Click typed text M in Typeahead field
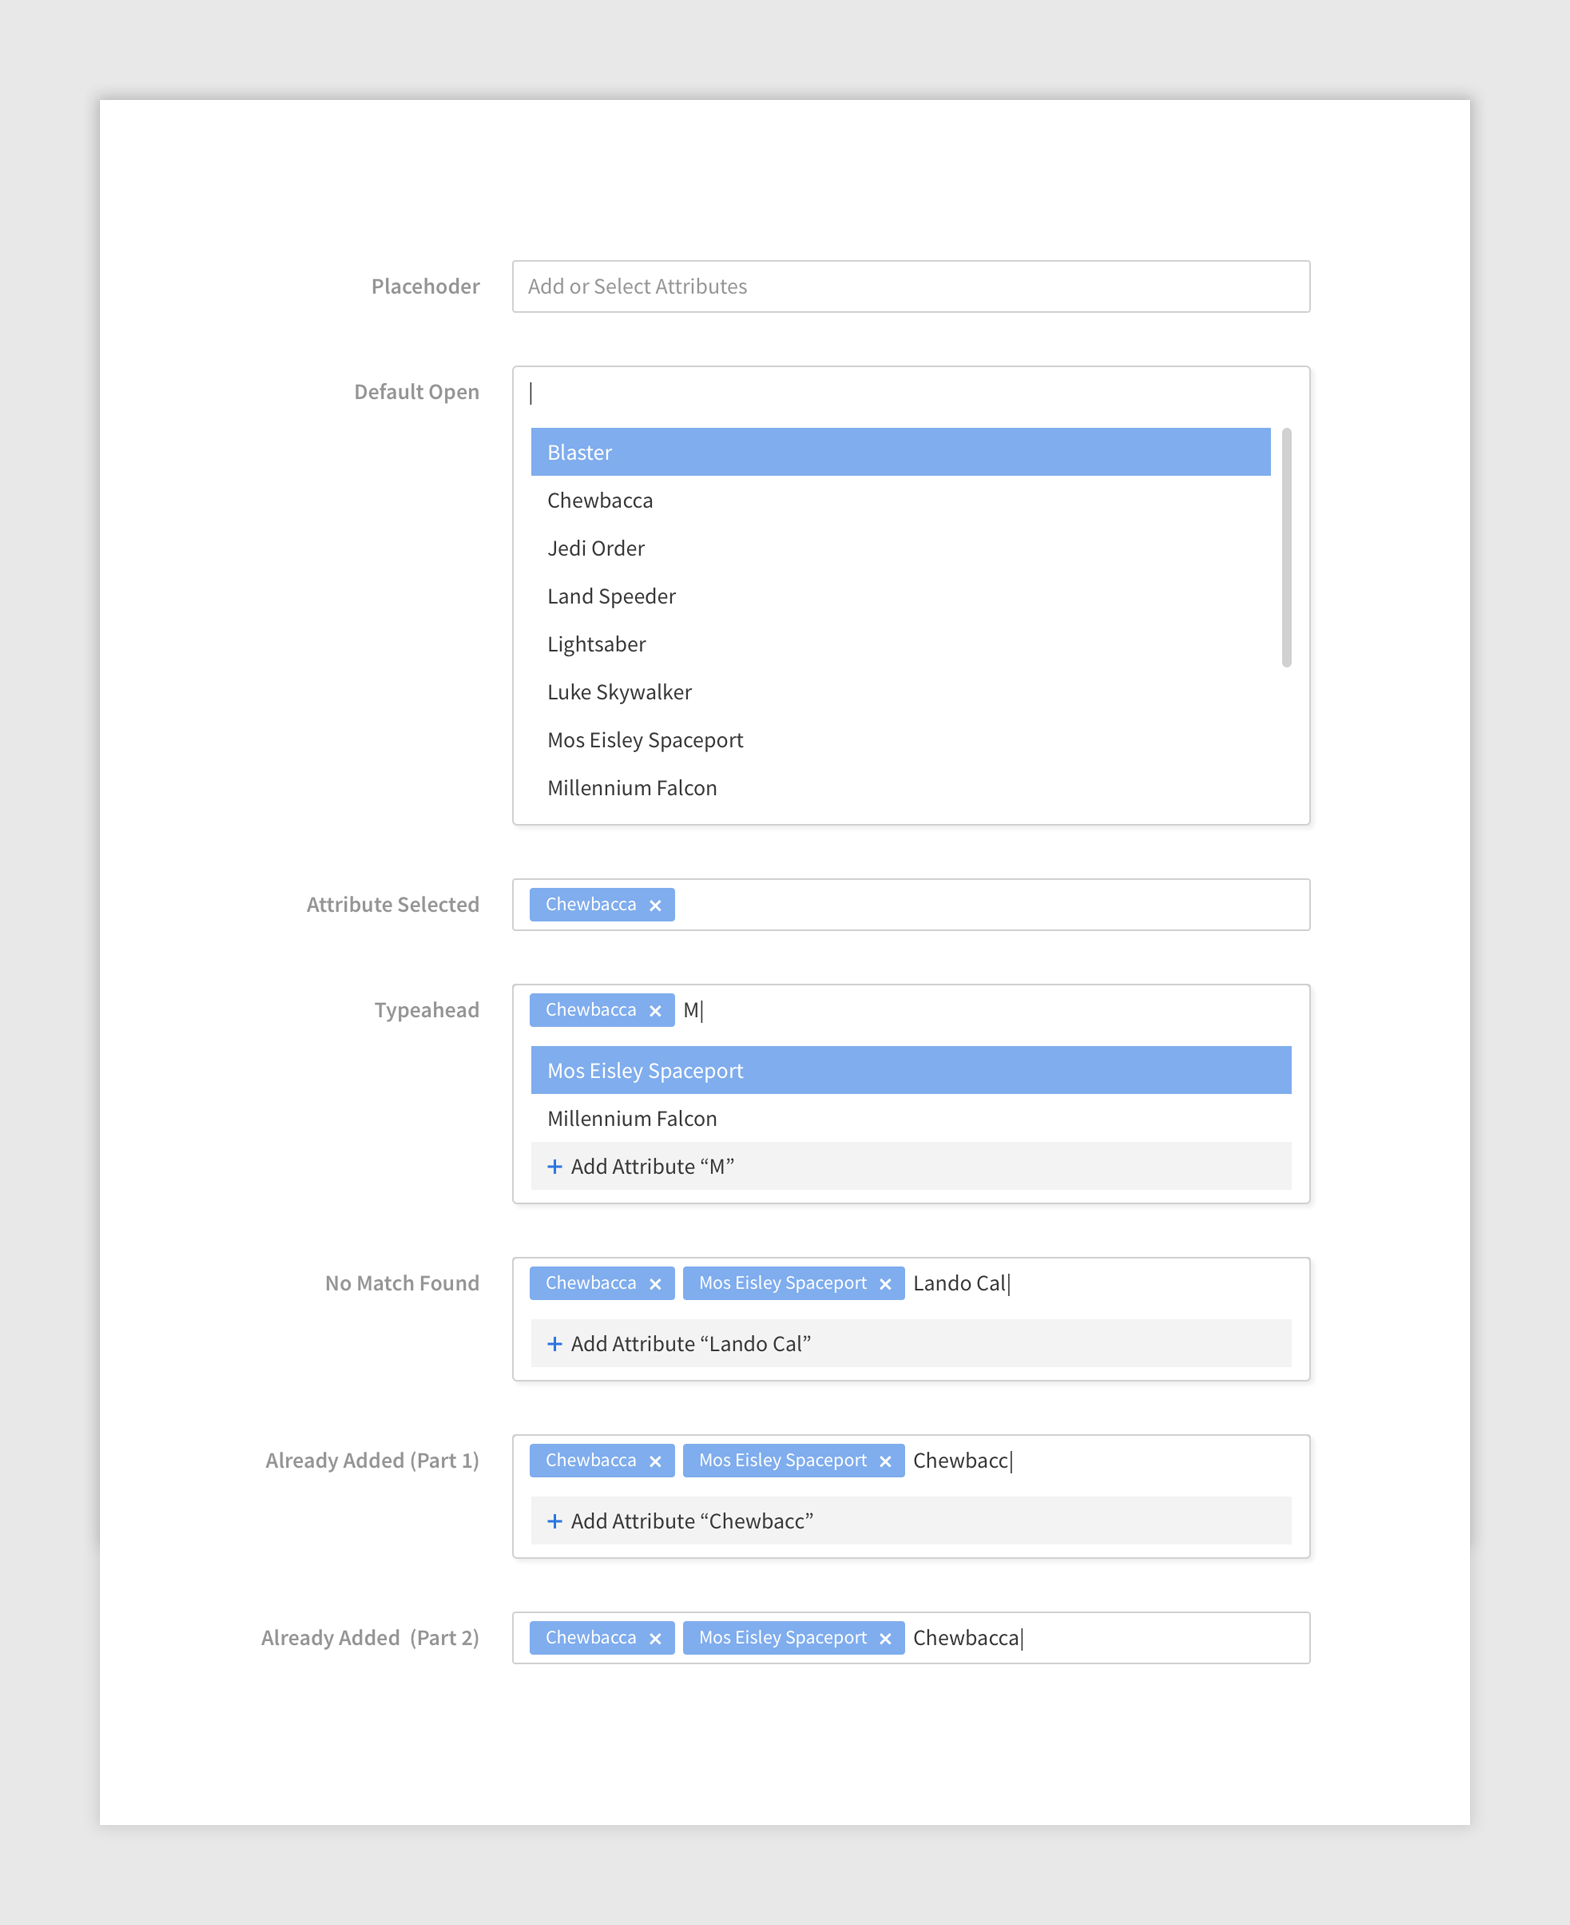This screenshot has width=1570, height=1925. pos(691,1010)
